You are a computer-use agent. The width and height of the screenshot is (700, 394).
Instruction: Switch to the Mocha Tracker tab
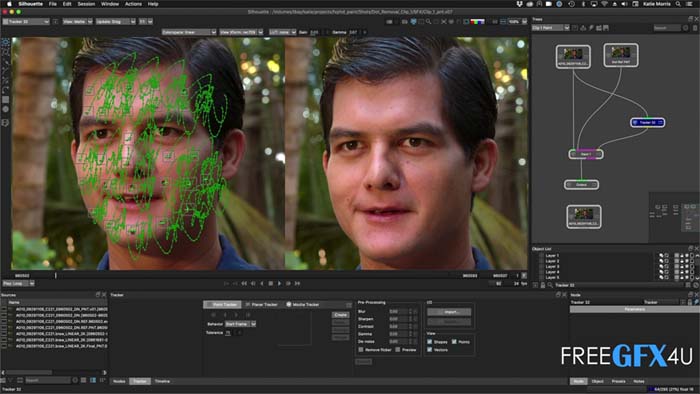(x=303, y=304)
